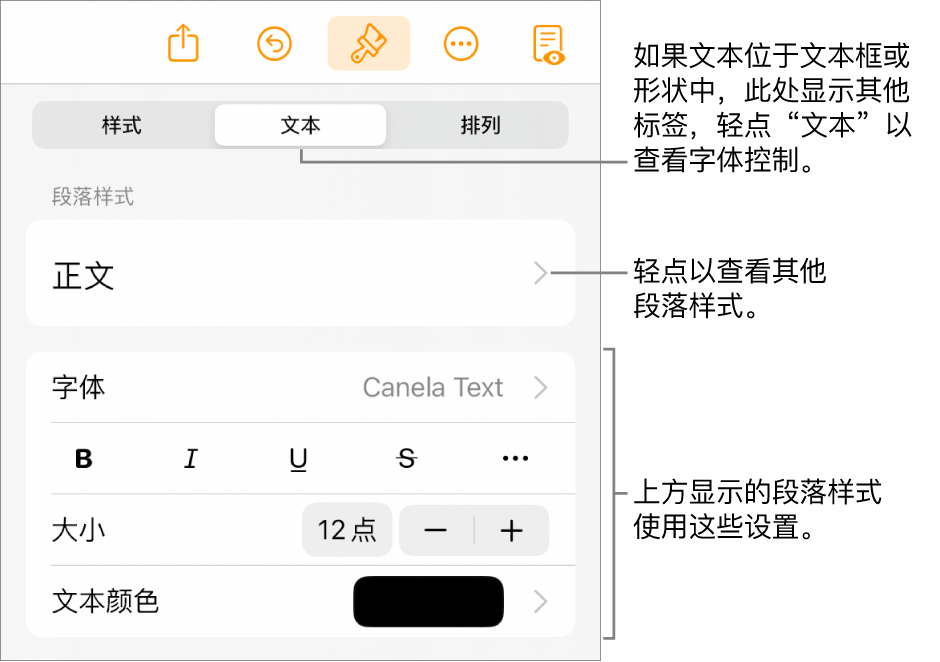Image resolution: width=940 pixels, height=662 pixels.
Task: Tap the 大小 label
Action: 79,530
